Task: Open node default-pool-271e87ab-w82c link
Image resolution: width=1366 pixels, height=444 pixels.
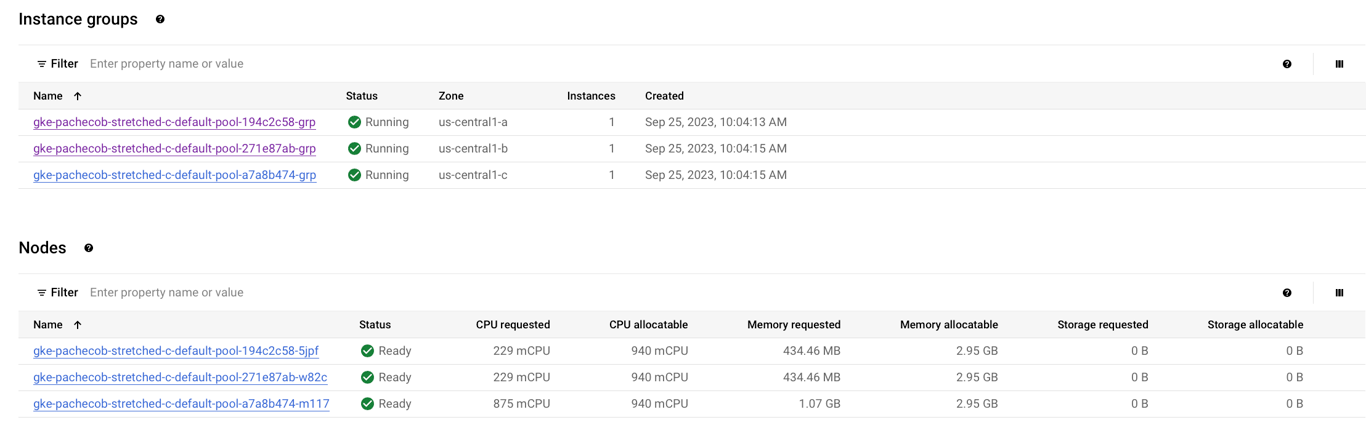Action: [x=180, y=377]
